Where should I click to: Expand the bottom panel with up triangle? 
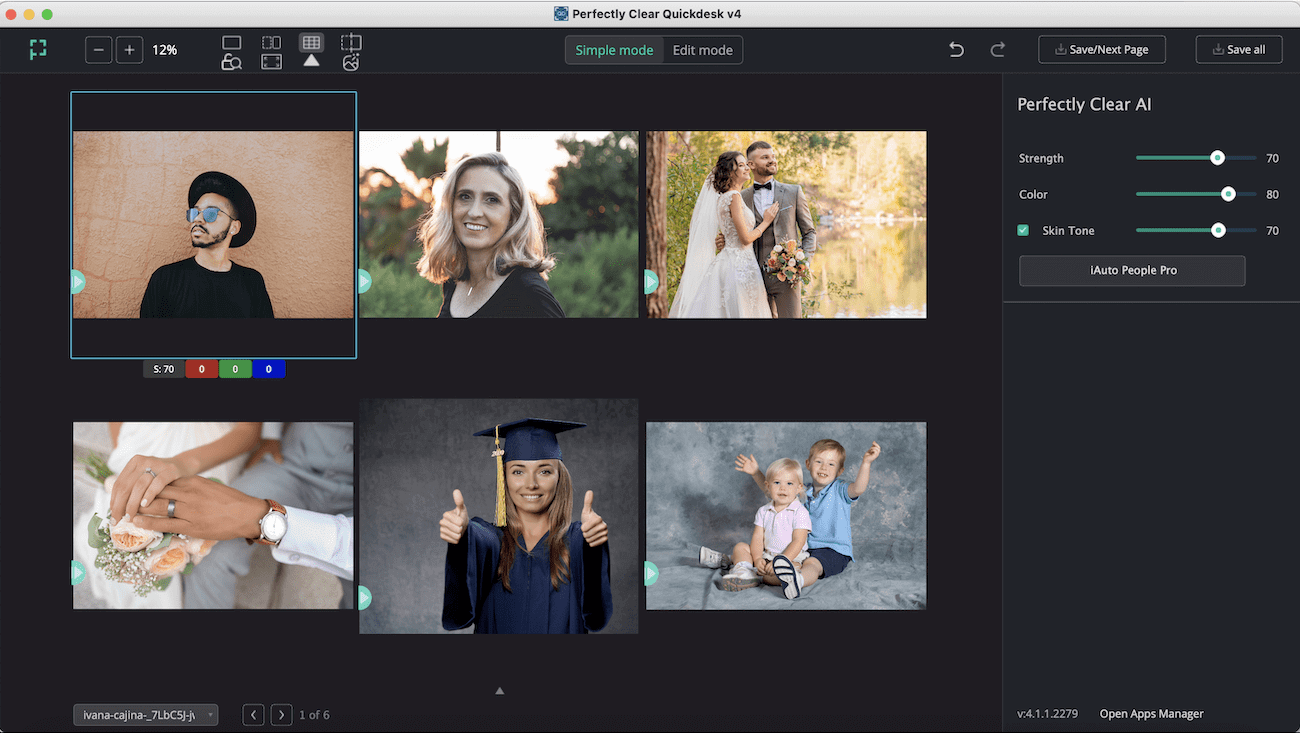pyautogui.click(x=500, y=691)
